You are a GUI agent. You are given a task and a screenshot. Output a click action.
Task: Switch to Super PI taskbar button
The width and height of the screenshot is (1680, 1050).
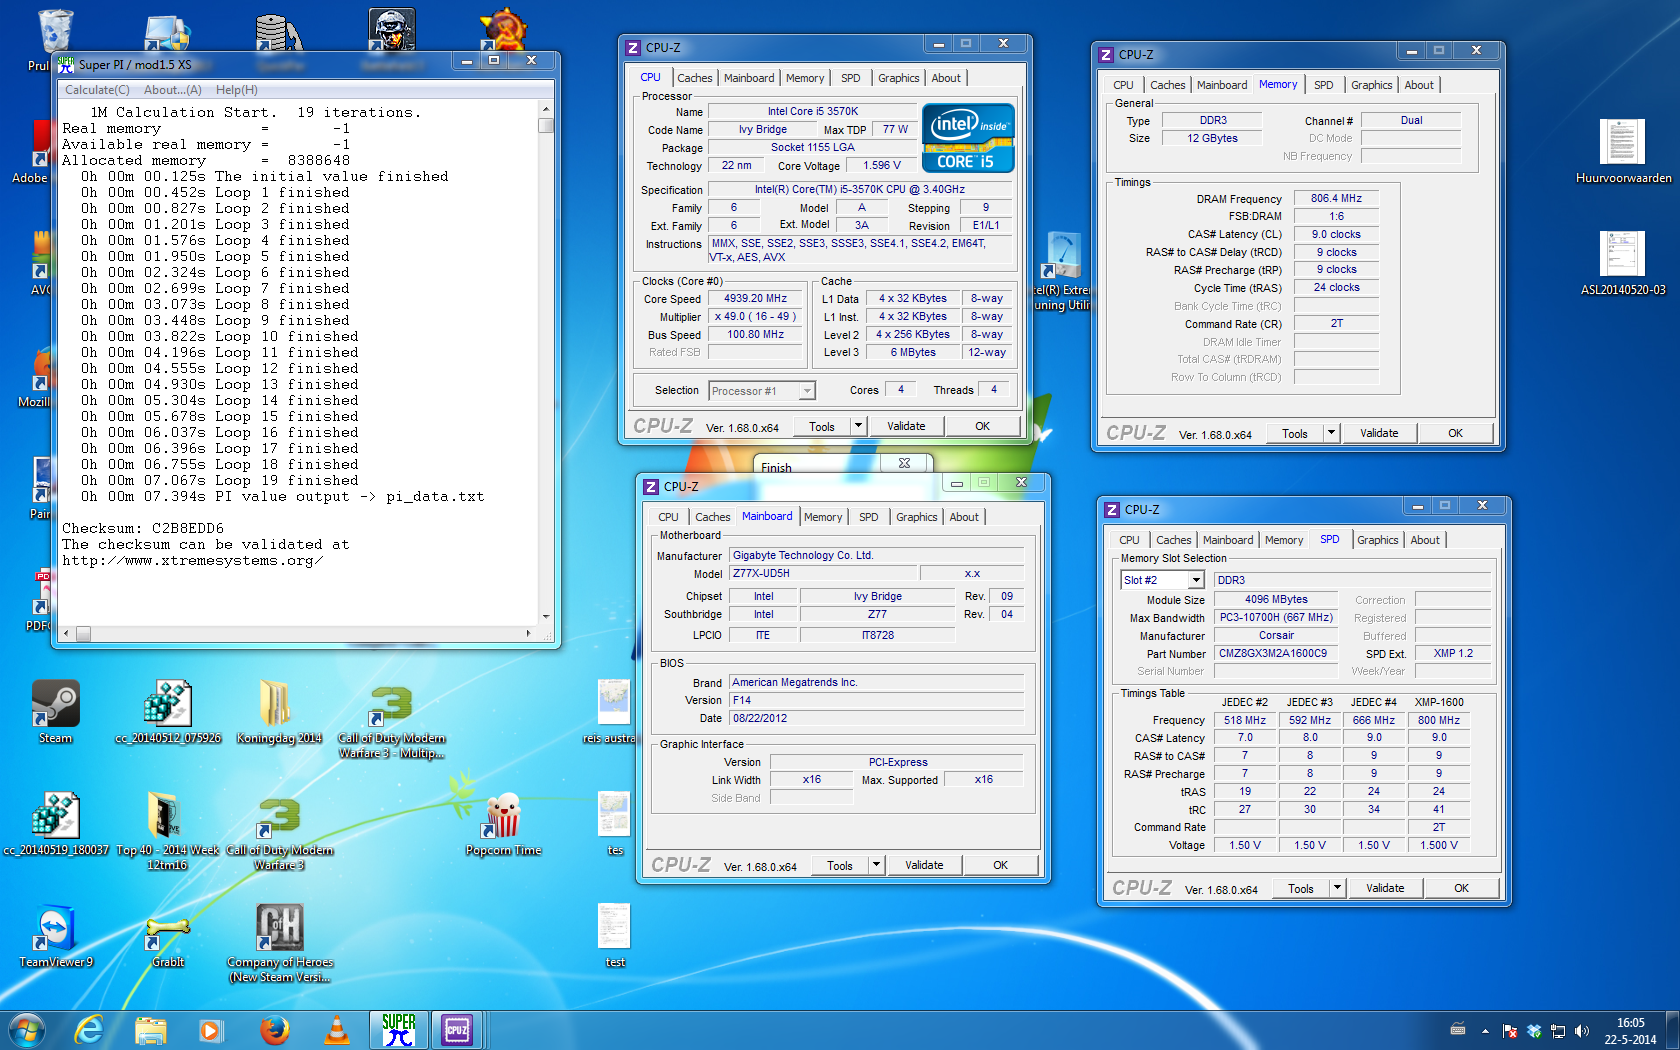click(x=398, y=1029)
